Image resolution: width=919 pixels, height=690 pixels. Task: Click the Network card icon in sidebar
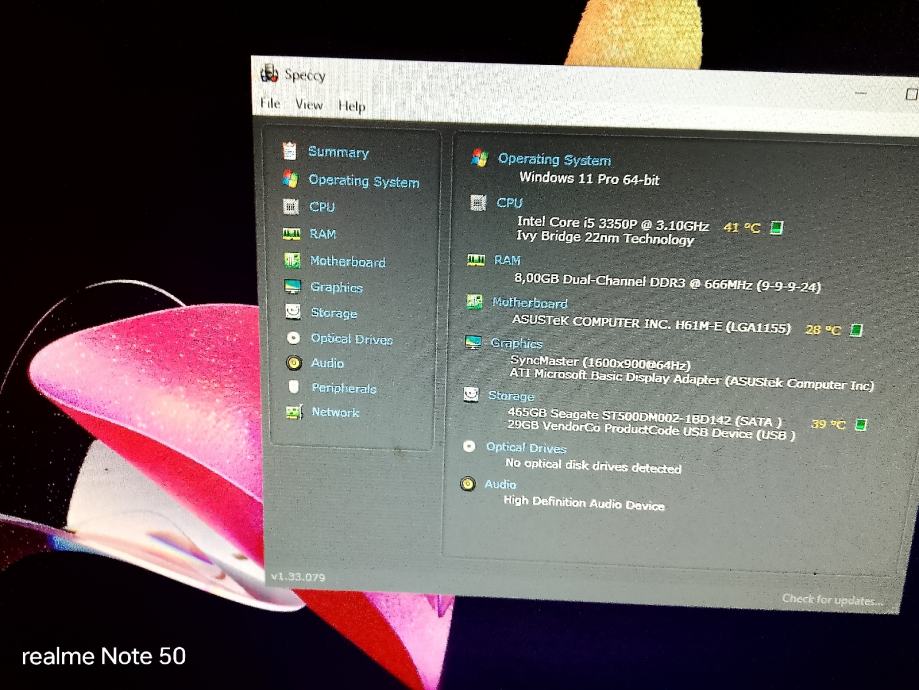click(294, 412)
